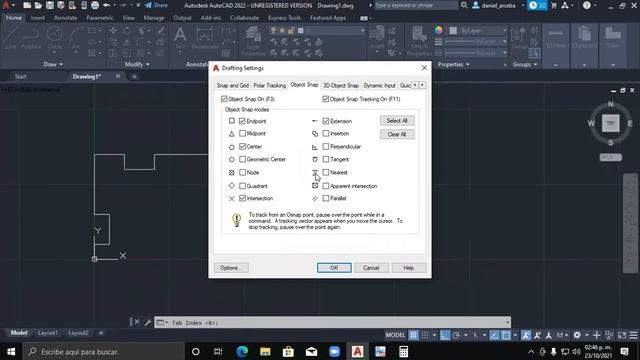Check the Perpendicular snap mode
The height and width of the screenshot is (360, 640).
(326, 146)
